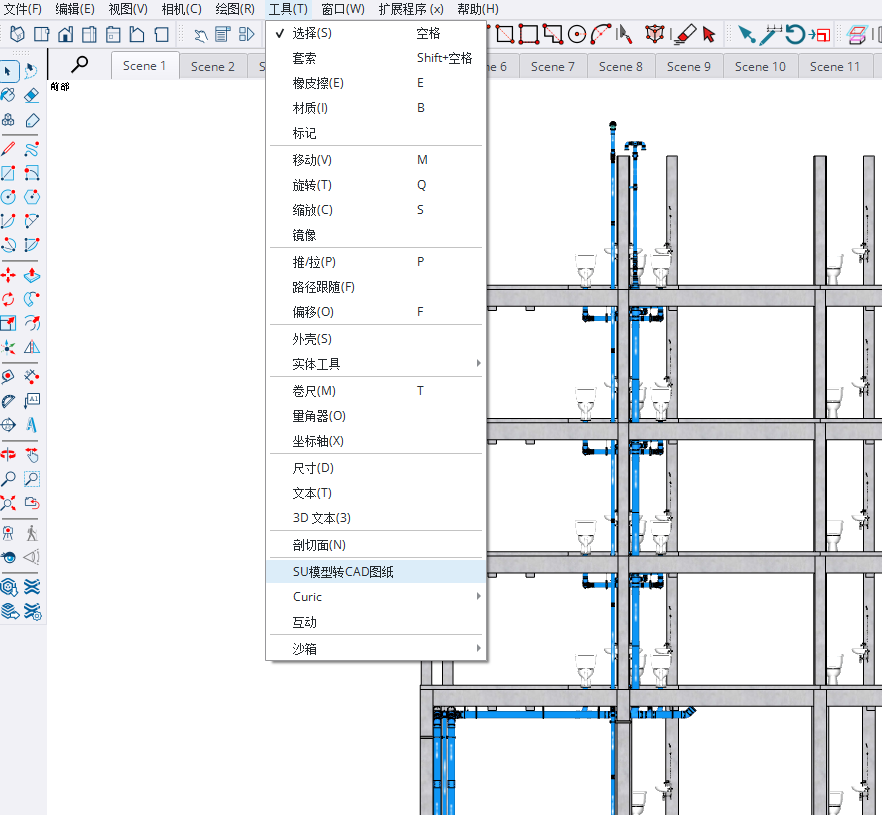The image size is (882, 815).
Task: Click the Zoom magnifier tool in left toolbar
Action: 9,479
